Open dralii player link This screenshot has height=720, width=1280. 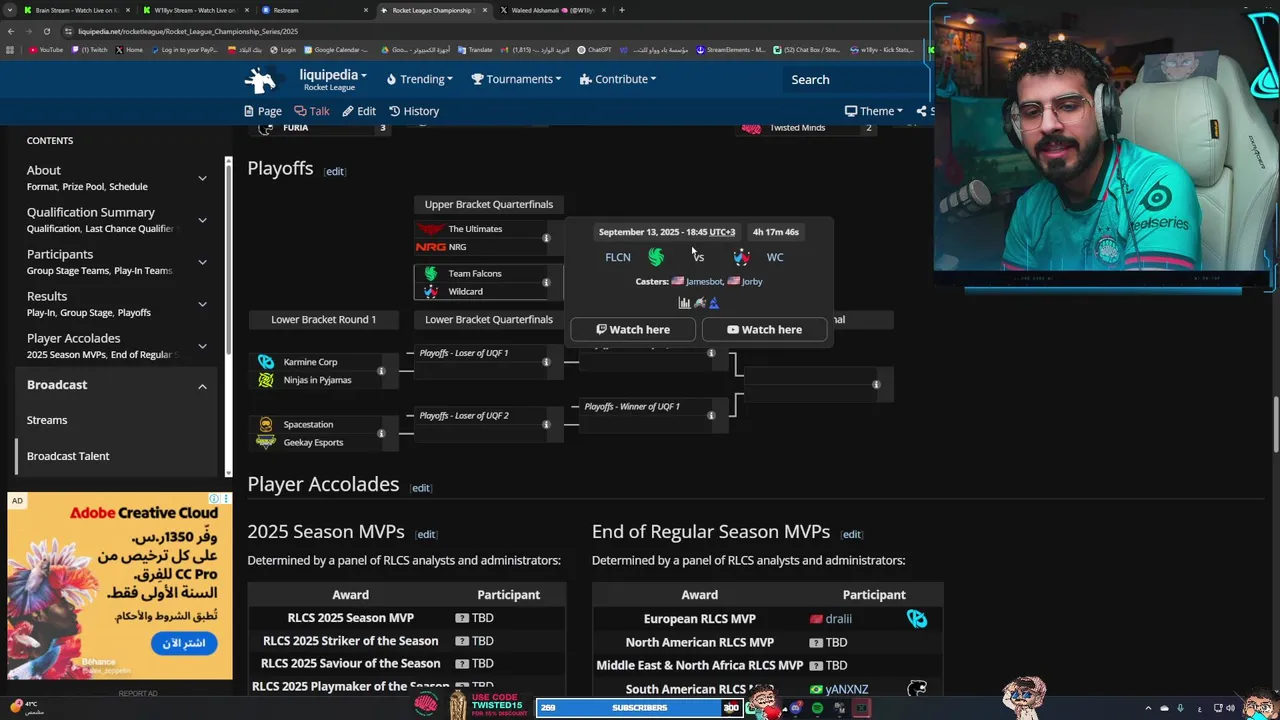[838, 619]
